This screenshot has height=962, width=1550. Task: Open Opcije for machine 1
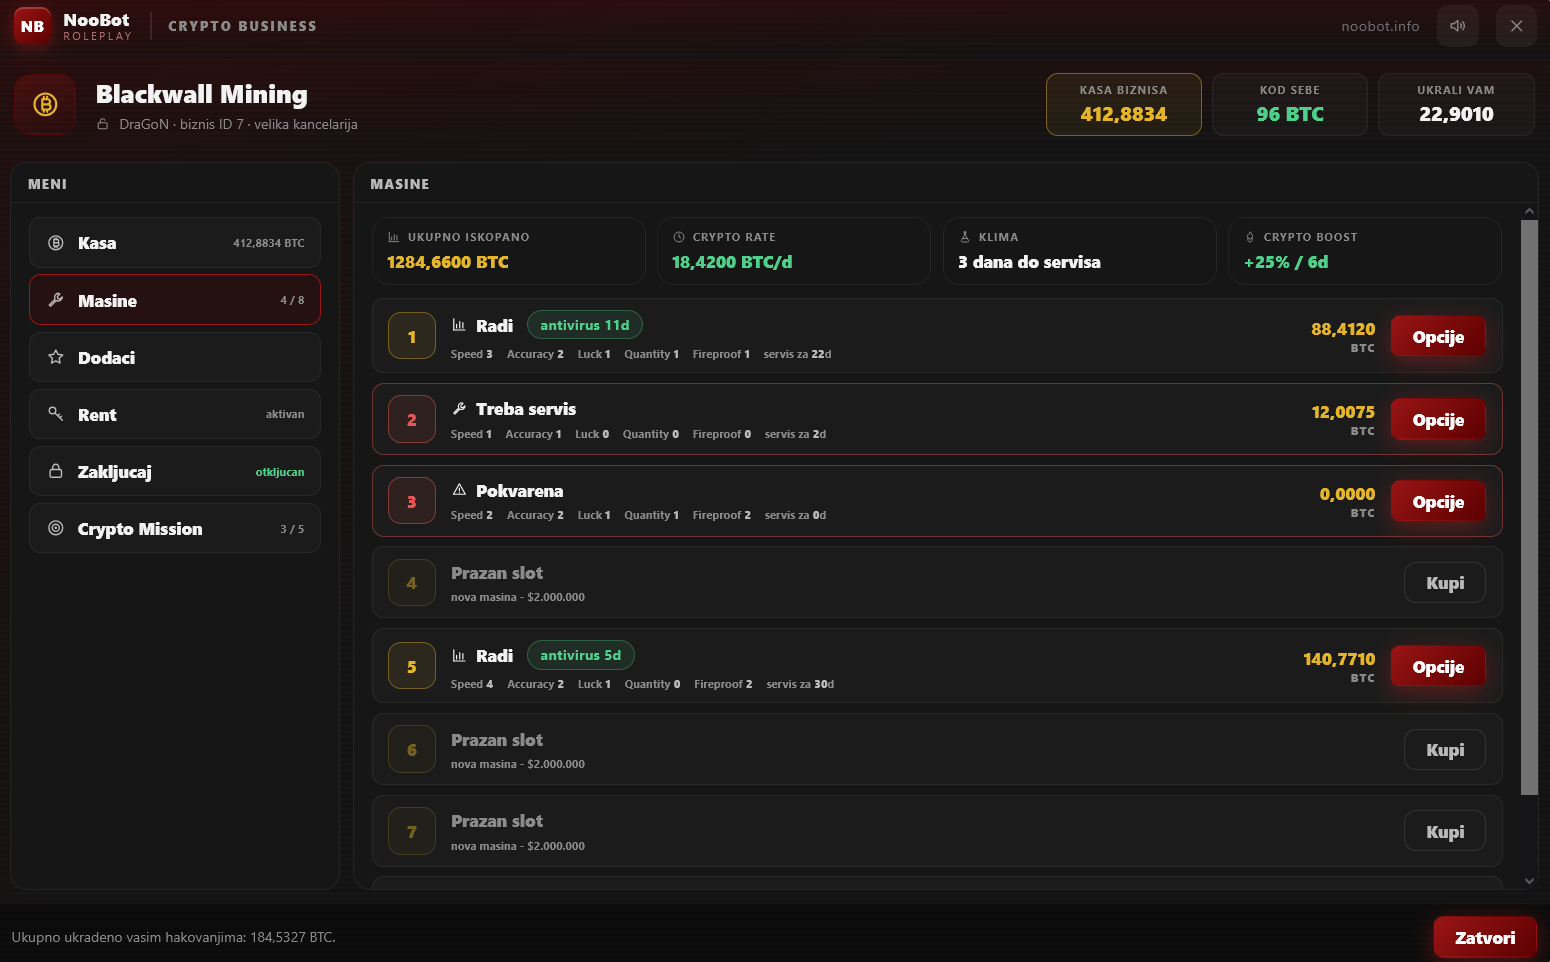tap(1438, 337)
